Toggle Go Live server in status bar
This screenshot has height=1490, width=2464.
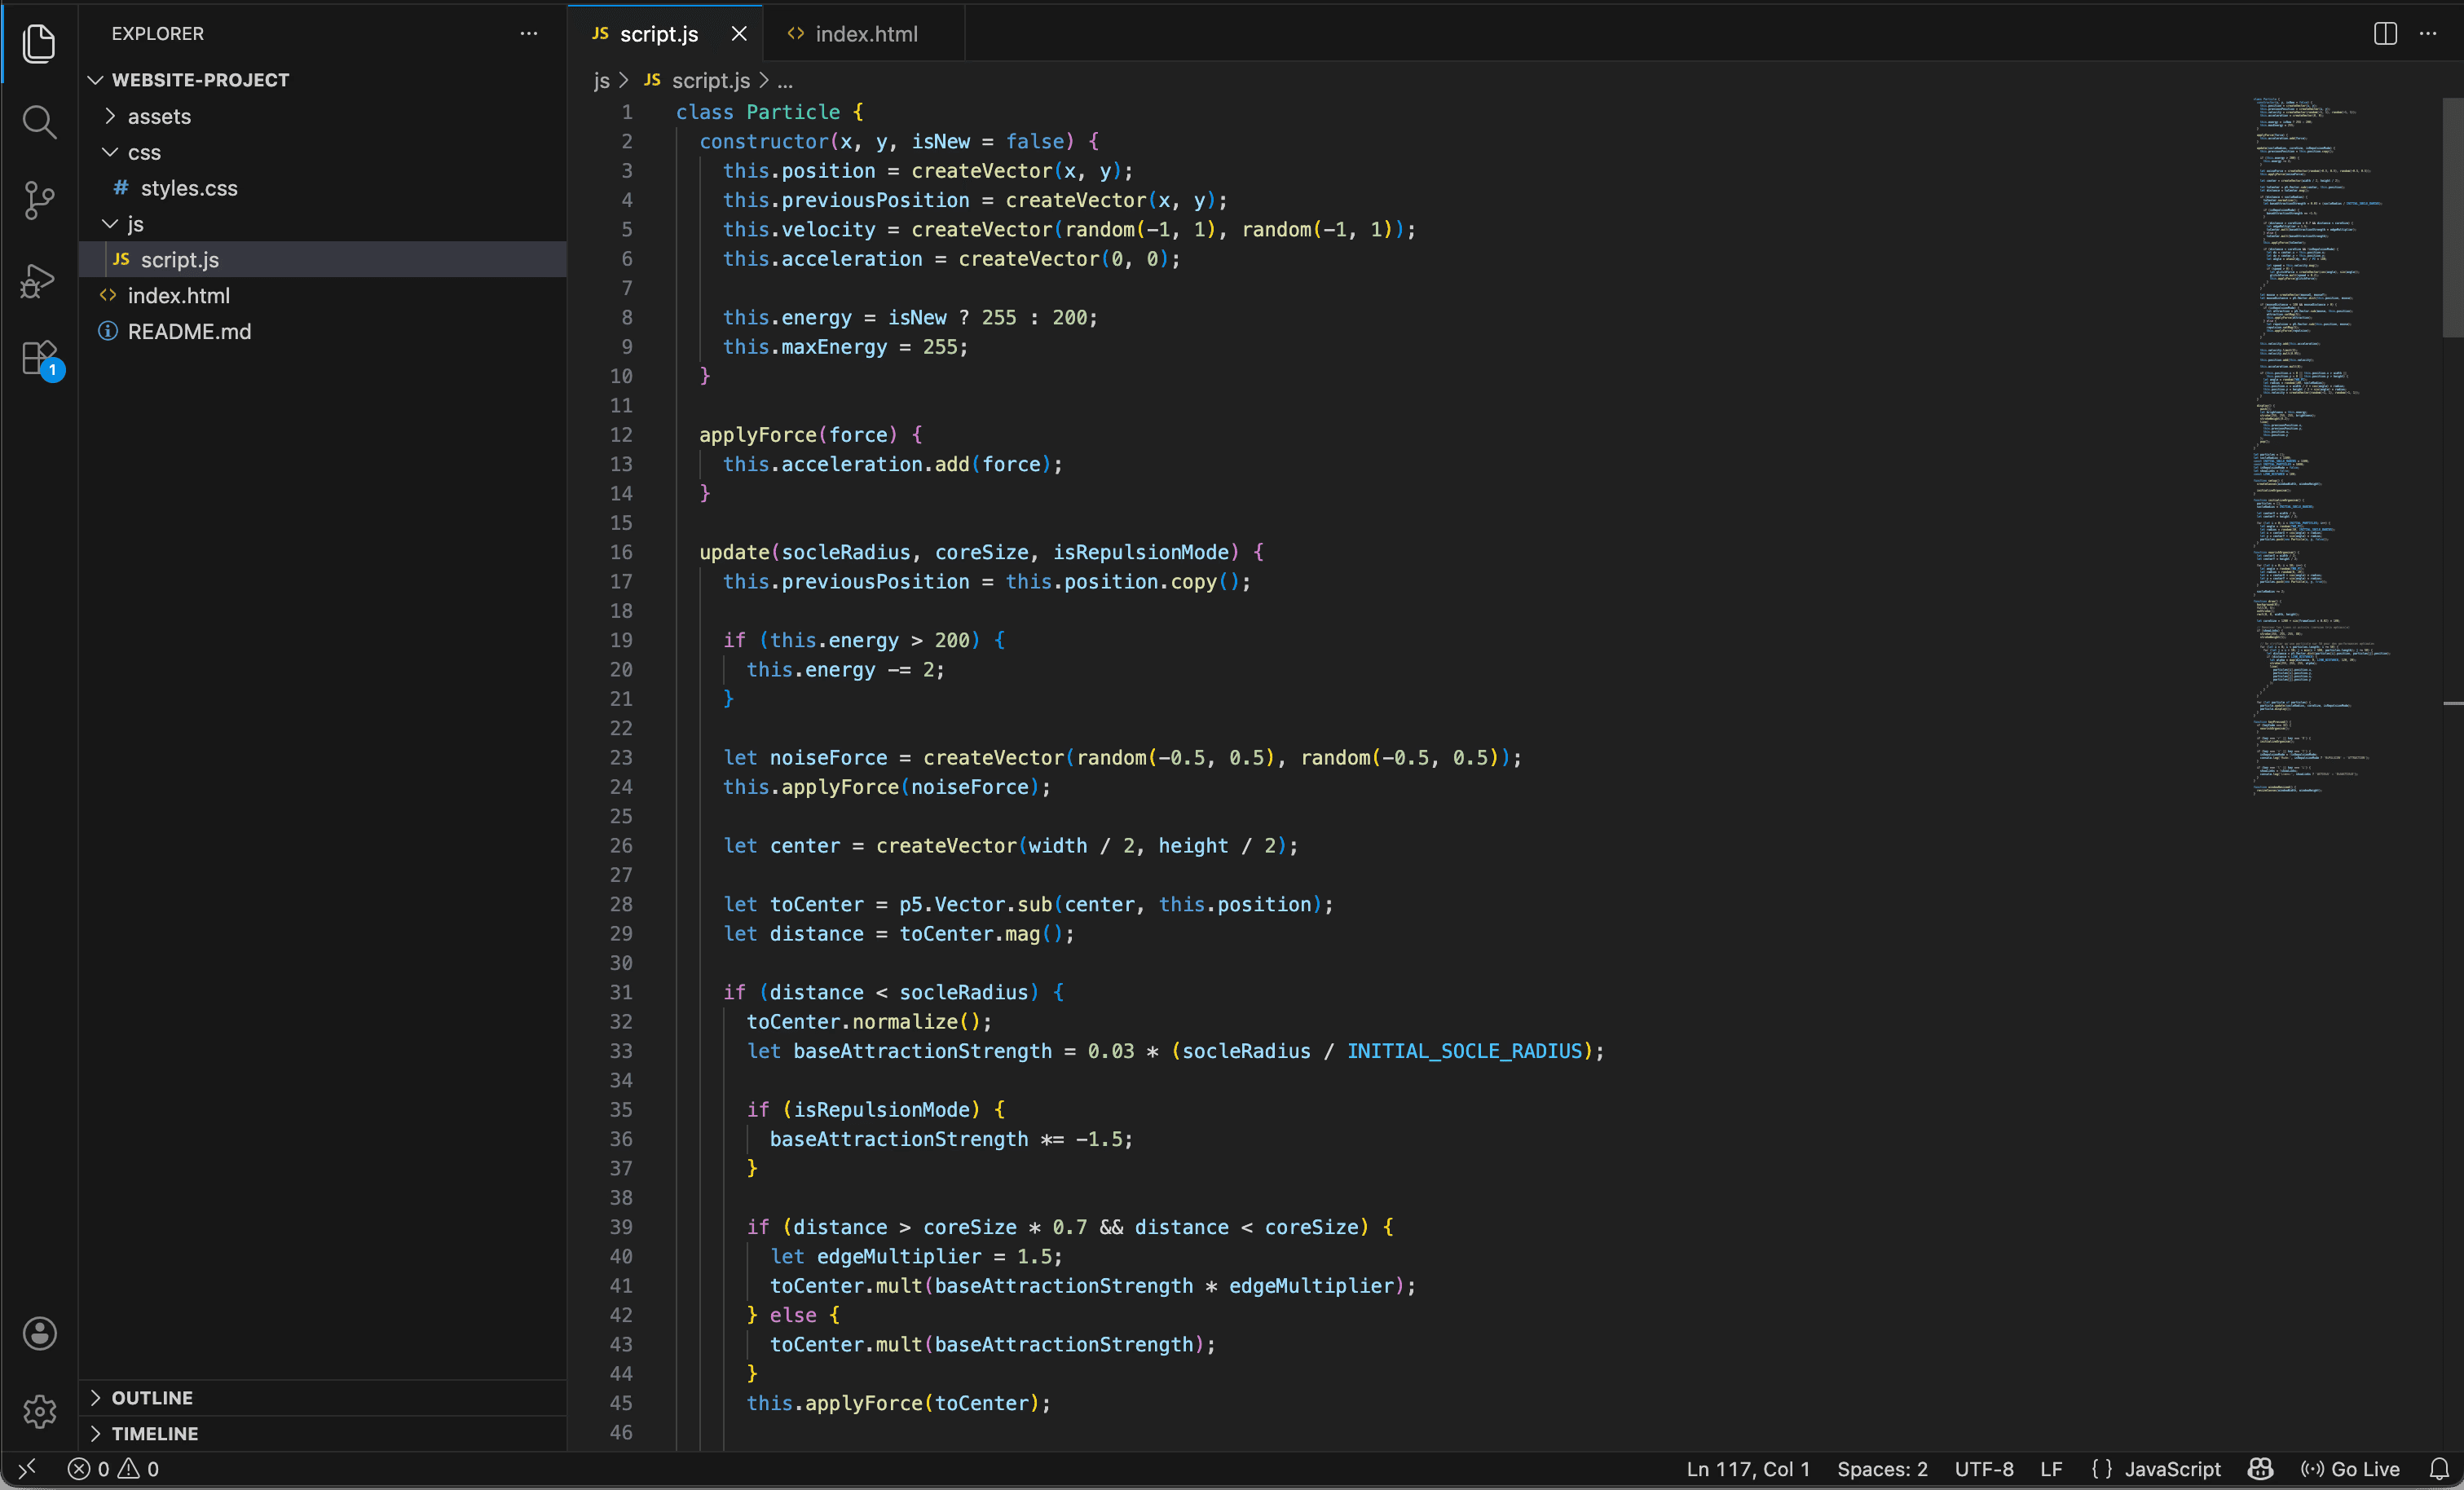click(2350, 1468)
